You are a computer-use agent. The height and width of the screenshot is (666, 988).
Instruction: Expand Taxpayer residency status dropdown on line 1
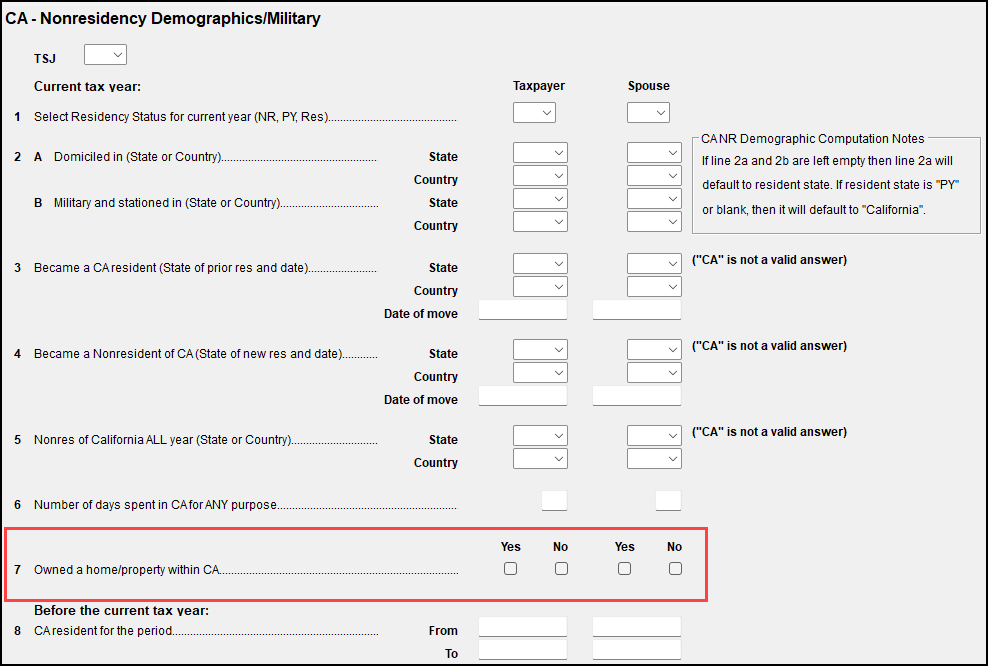pyautogui.click(x=534, y=114)
